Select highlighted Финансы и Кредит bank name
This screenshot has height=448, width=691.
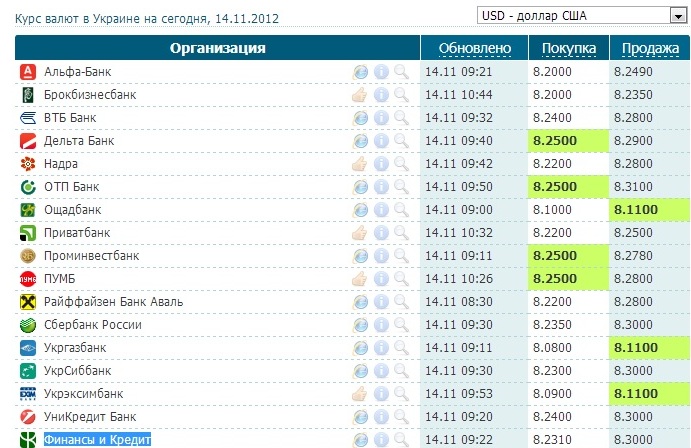click(x=97, y=440)
